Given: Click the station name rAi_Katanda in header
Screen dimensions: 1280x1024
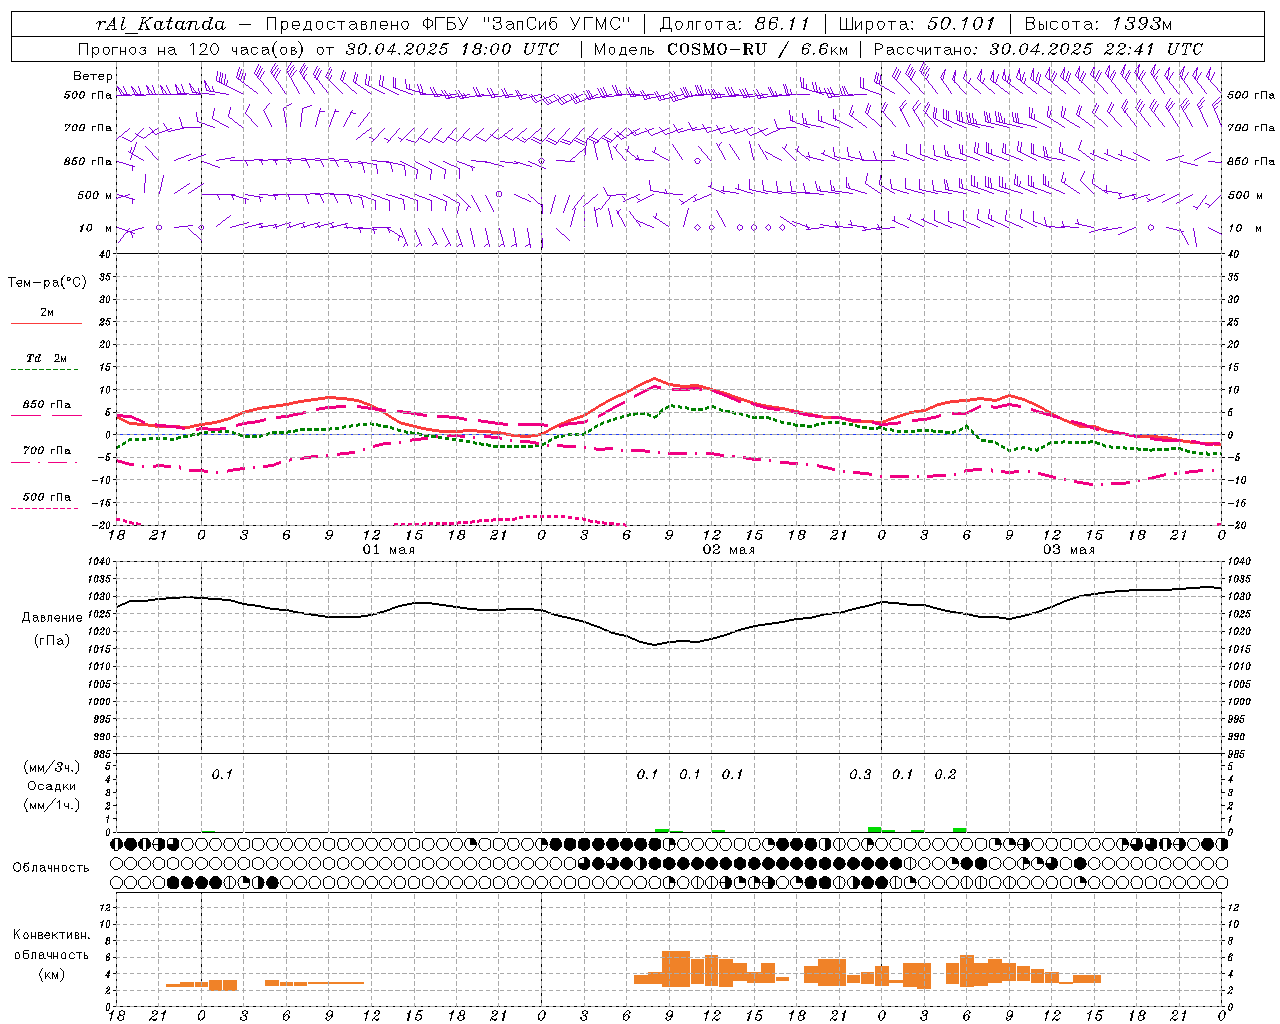Looking at the screenshot, I should tap(161, 24).
